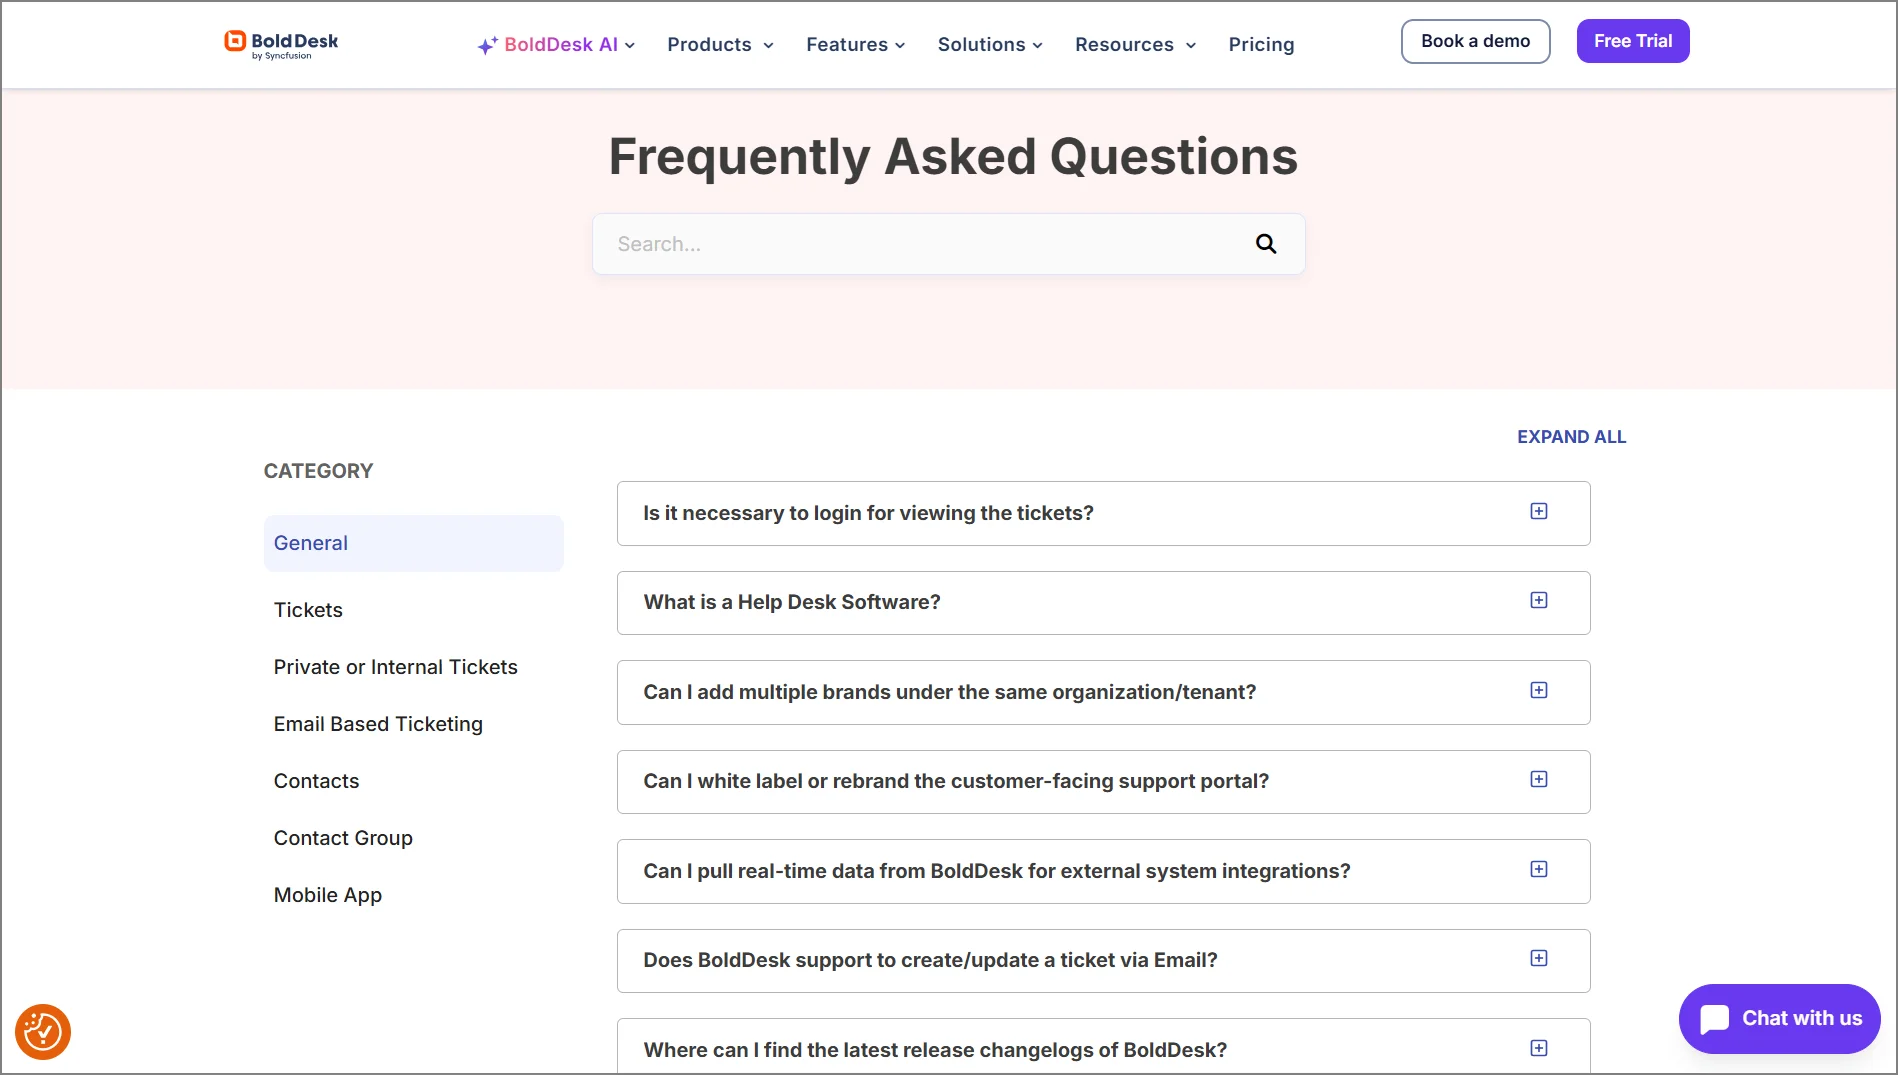Screen dimensions: 1898x1075
Task: Expand the question about login for viewing tickets
Action: (x=1538, y=510)
